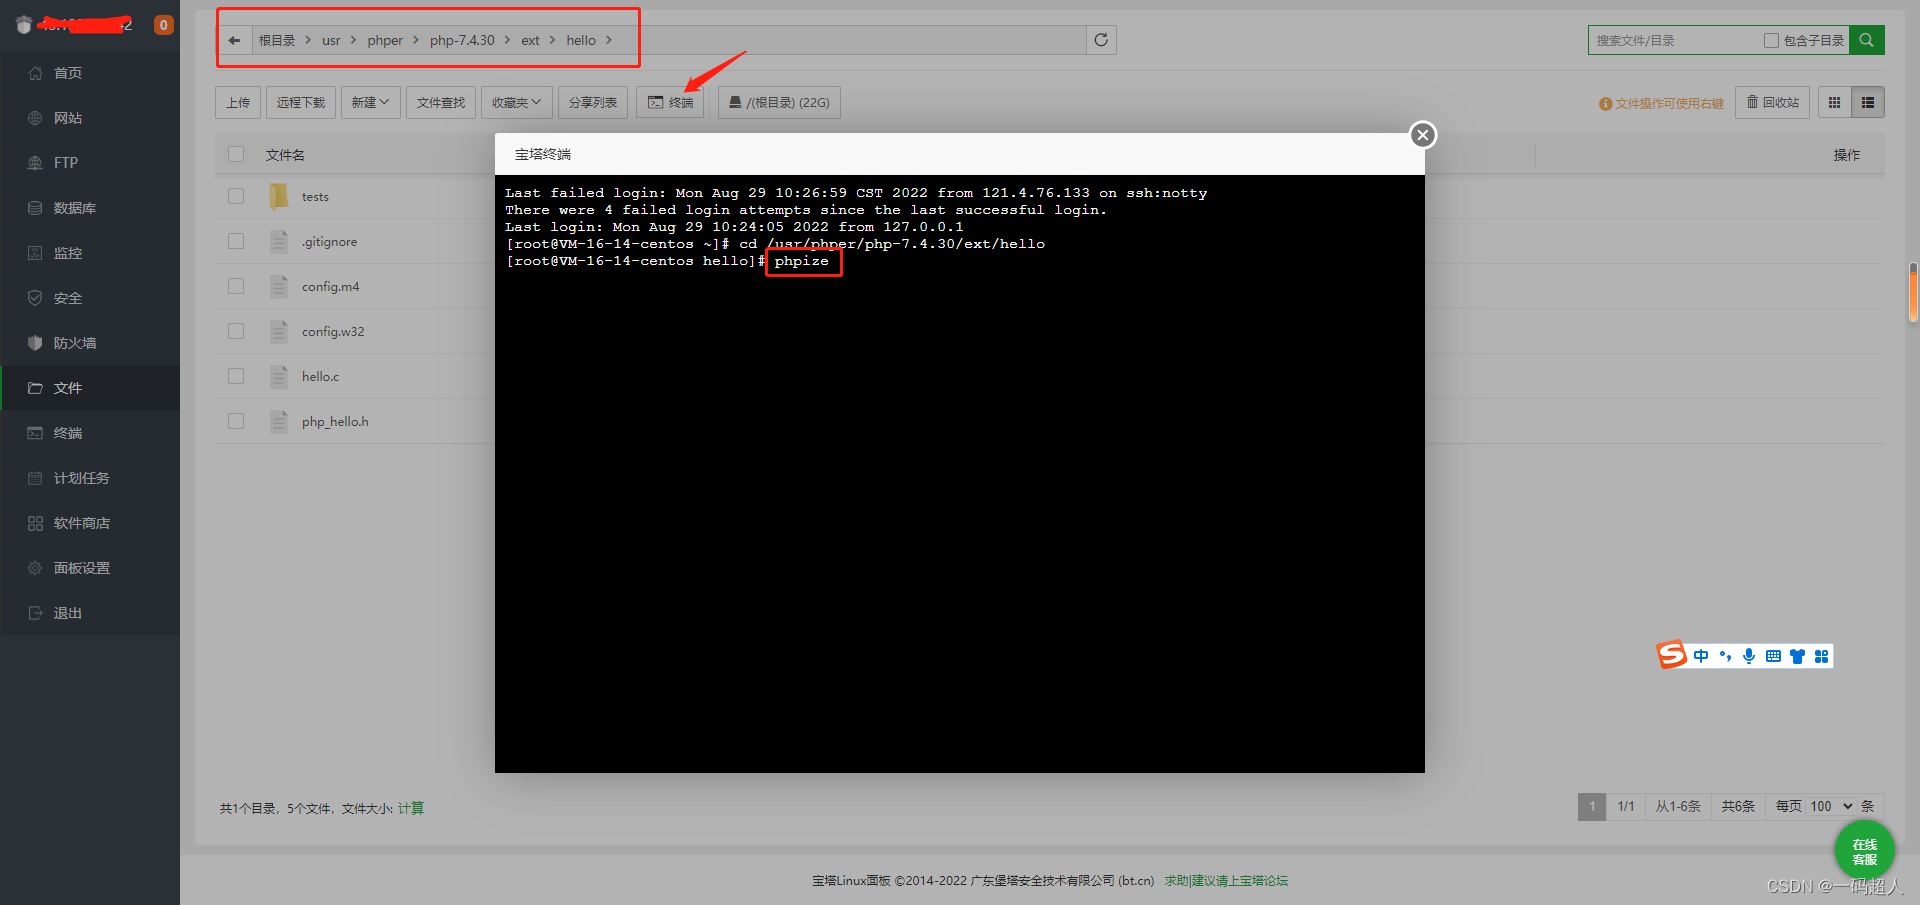
Task: Click the 搜索文件/目录 search field
Action: tap(1675, 40)
